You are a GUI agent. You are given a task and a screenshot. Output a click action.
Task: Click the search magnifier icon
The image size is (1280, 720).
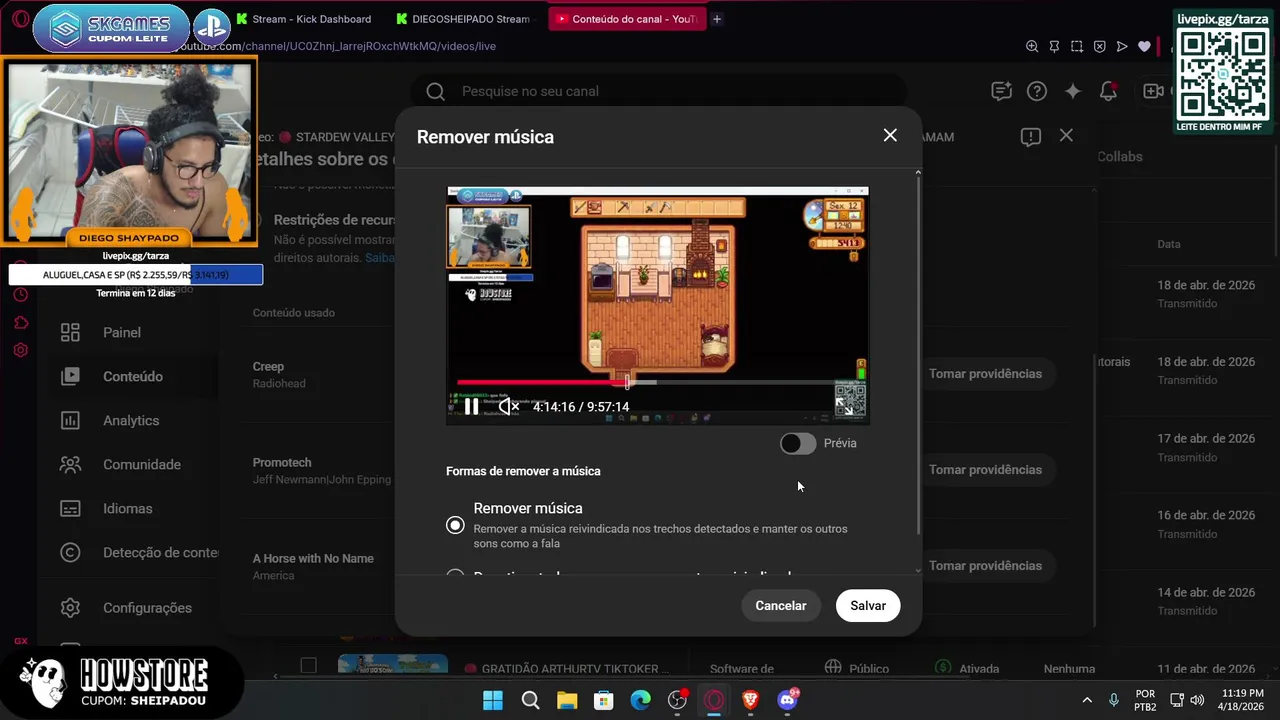coord(435,91)
